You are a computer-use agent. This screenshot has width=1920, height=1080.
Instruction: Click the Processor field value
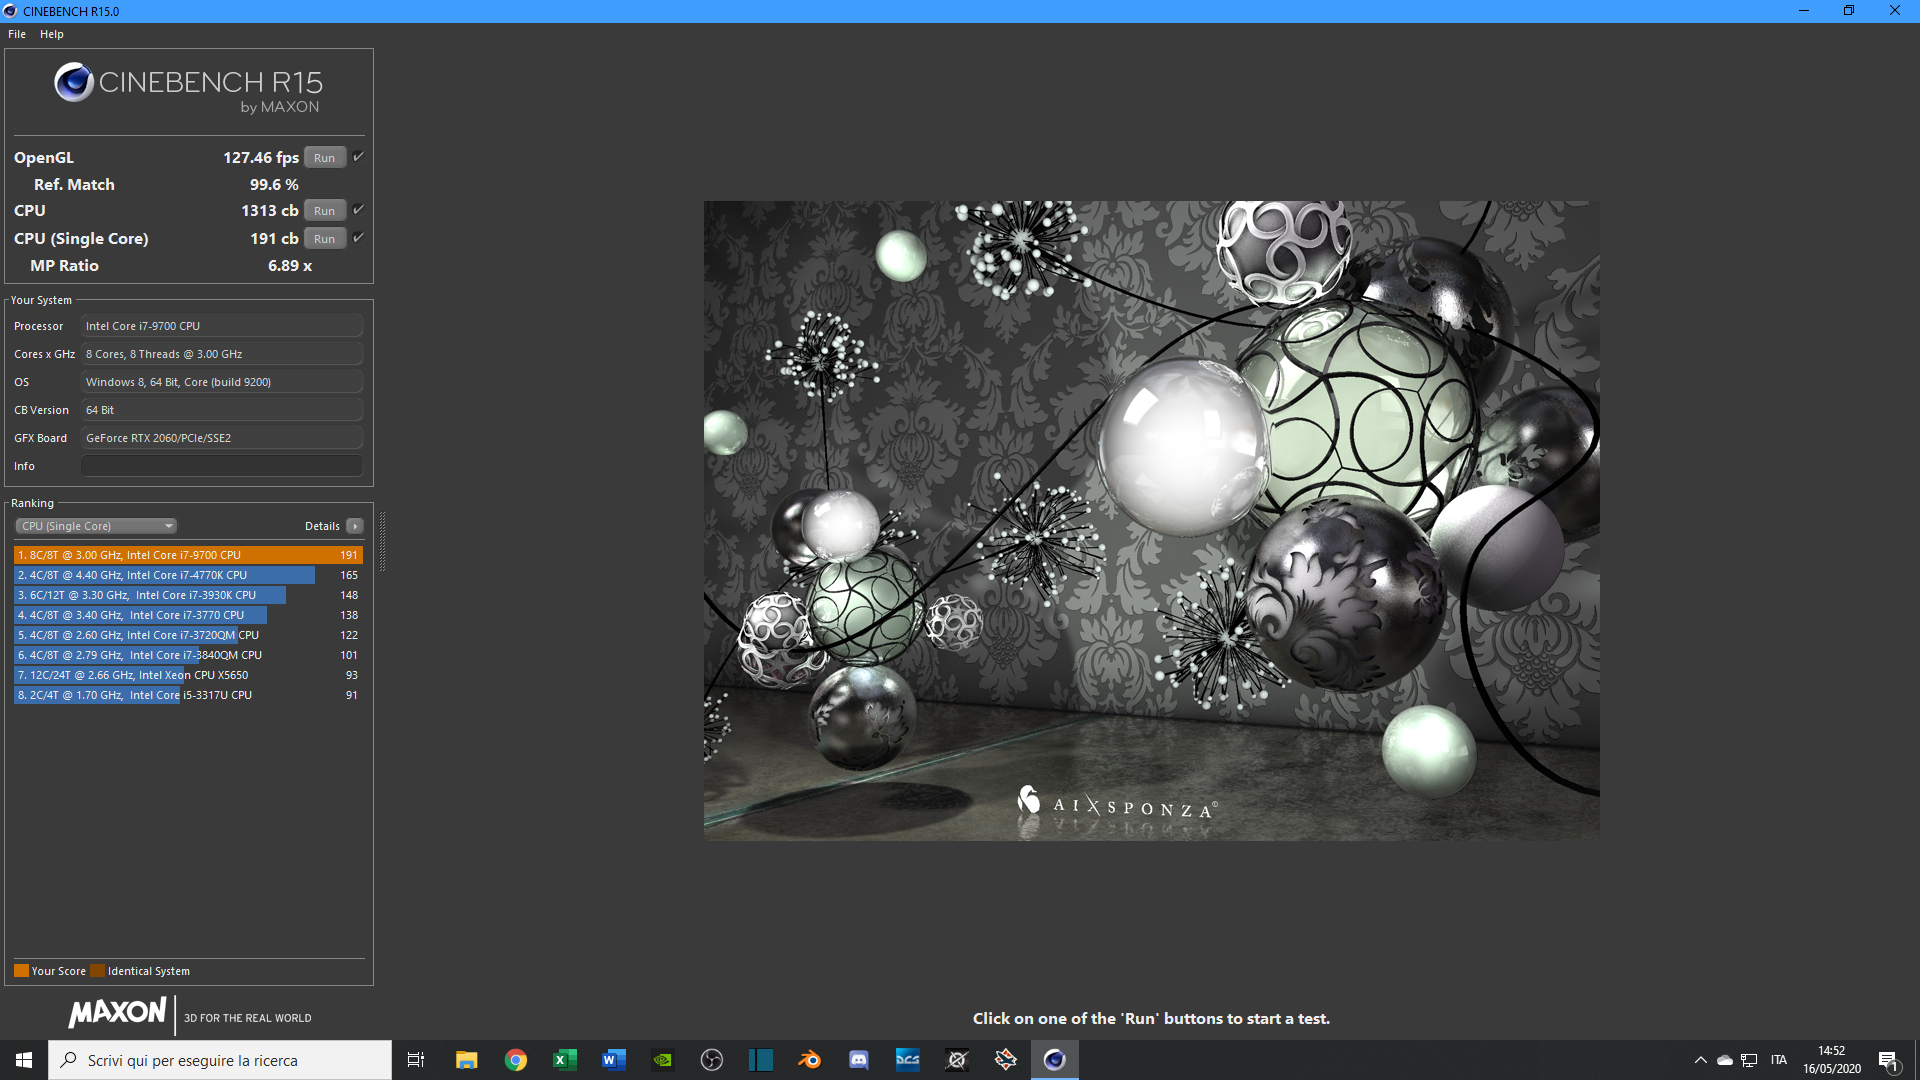pos(222,326)
